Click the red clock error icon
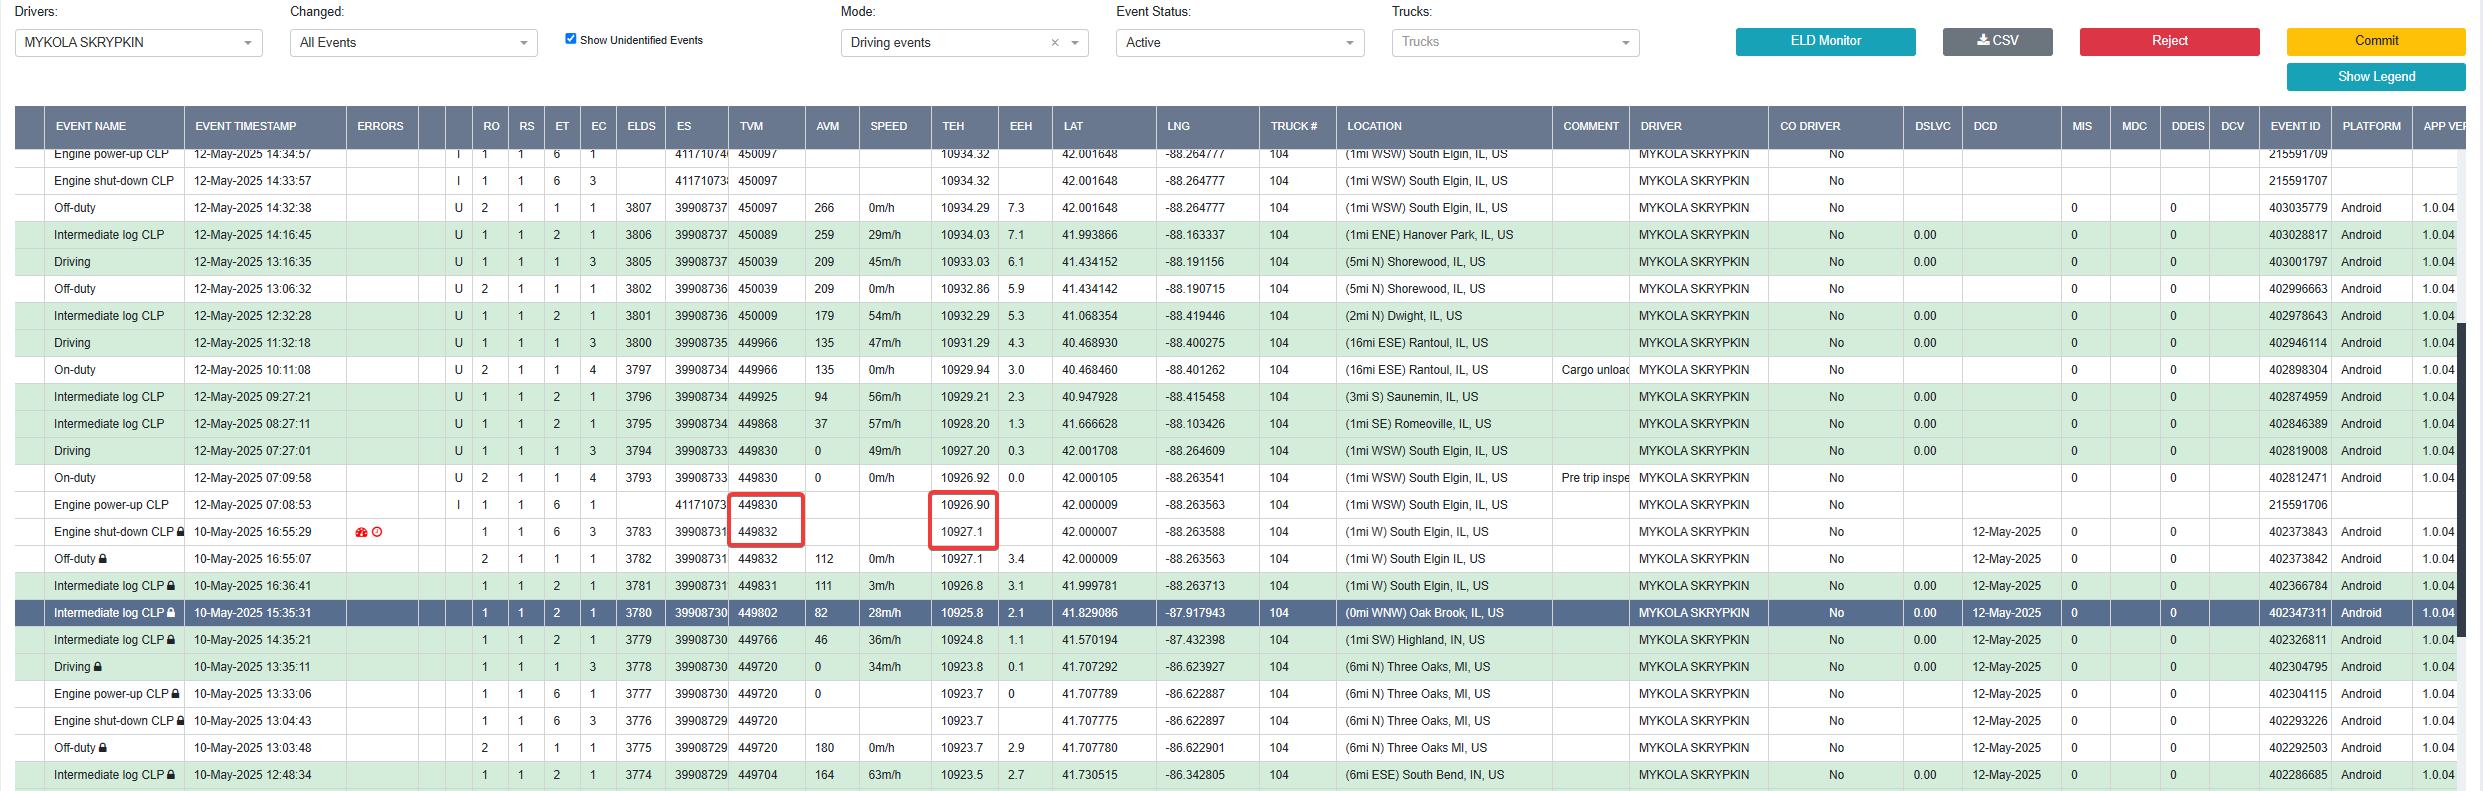Viewport: 2483px width, 791px height. [x=377, y=532]
